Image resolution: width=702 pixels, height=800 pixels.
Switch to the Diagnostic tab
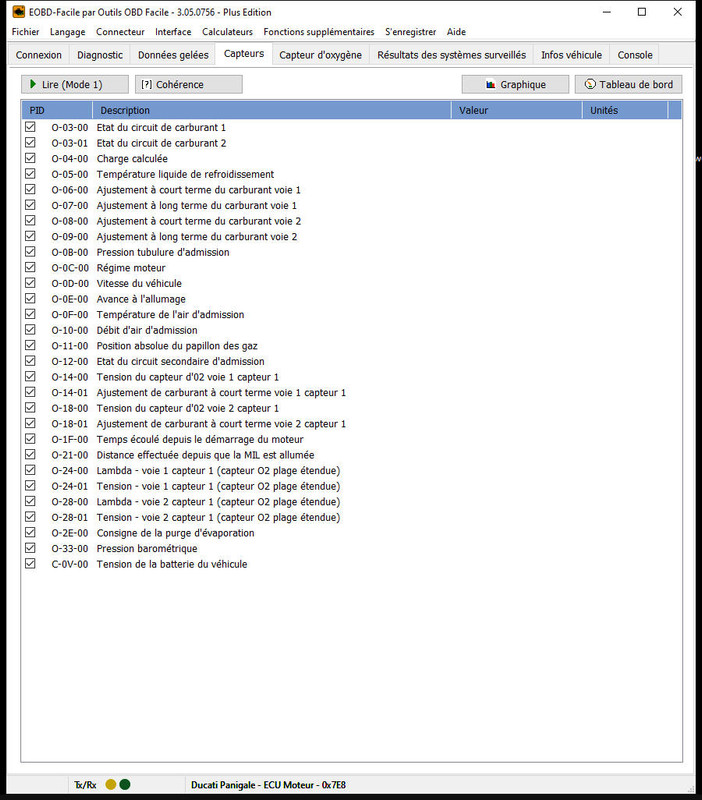click(x=100, y=55)
